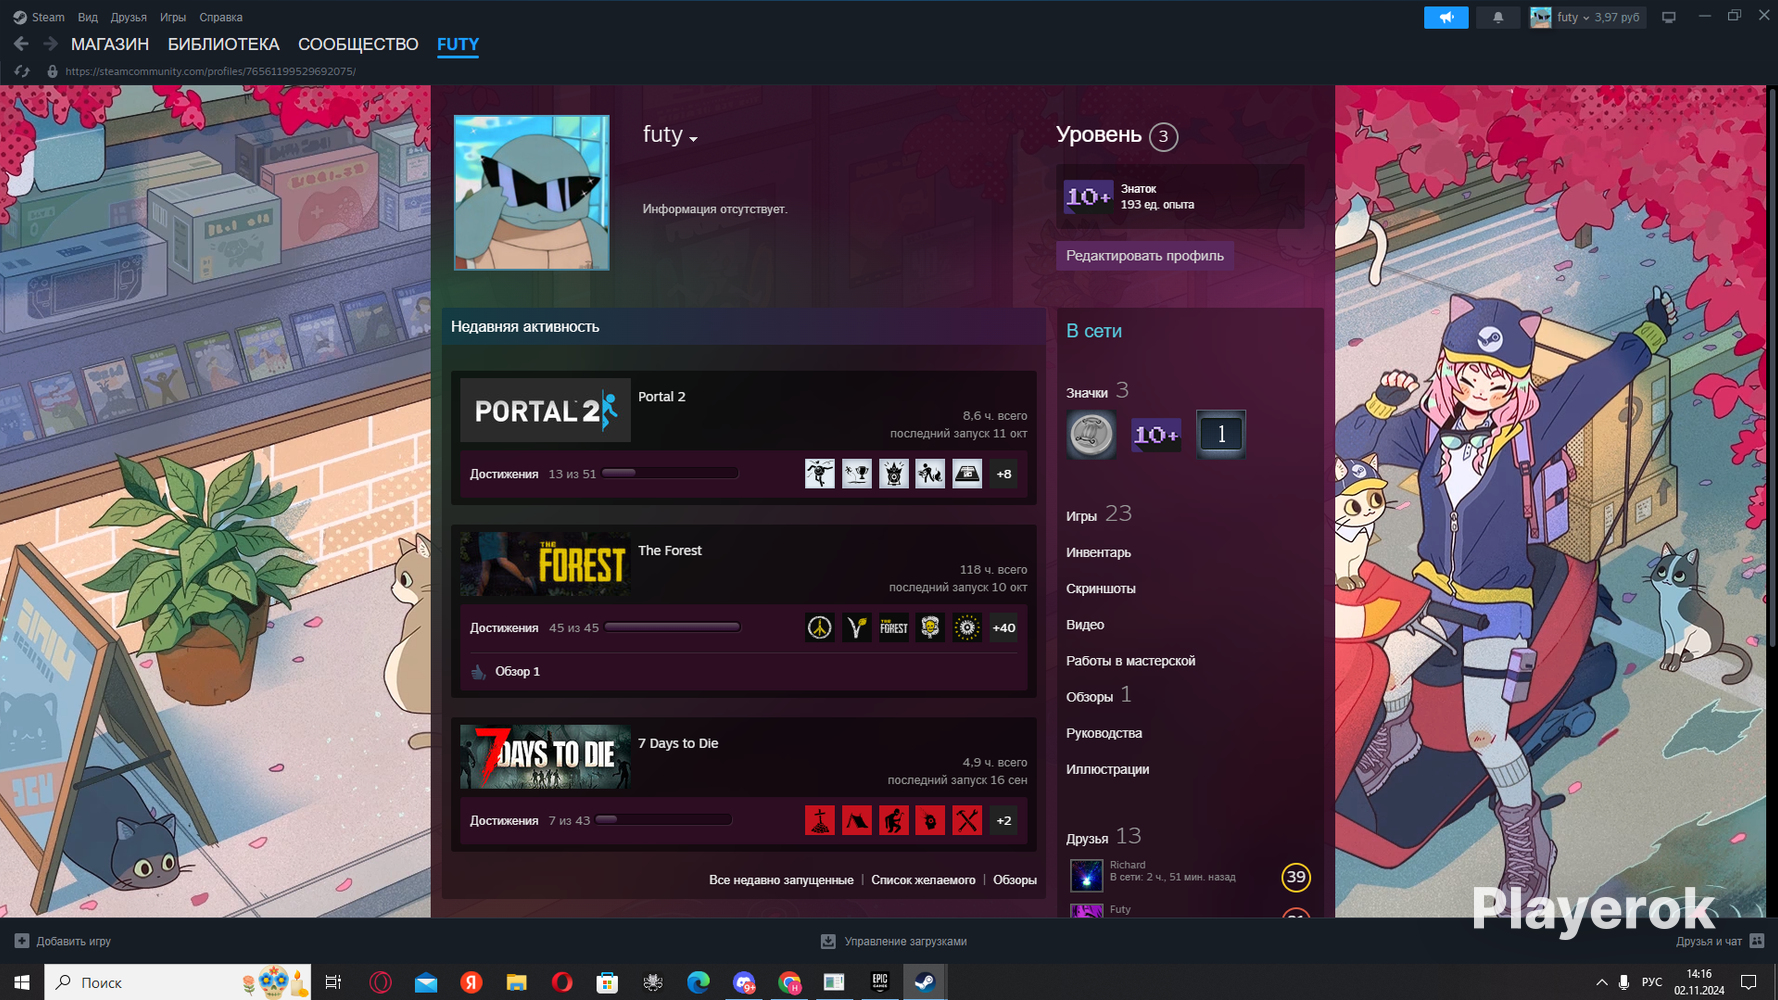
Task: Open Yandex browser from the taskbar
Action: pos(471,982)
